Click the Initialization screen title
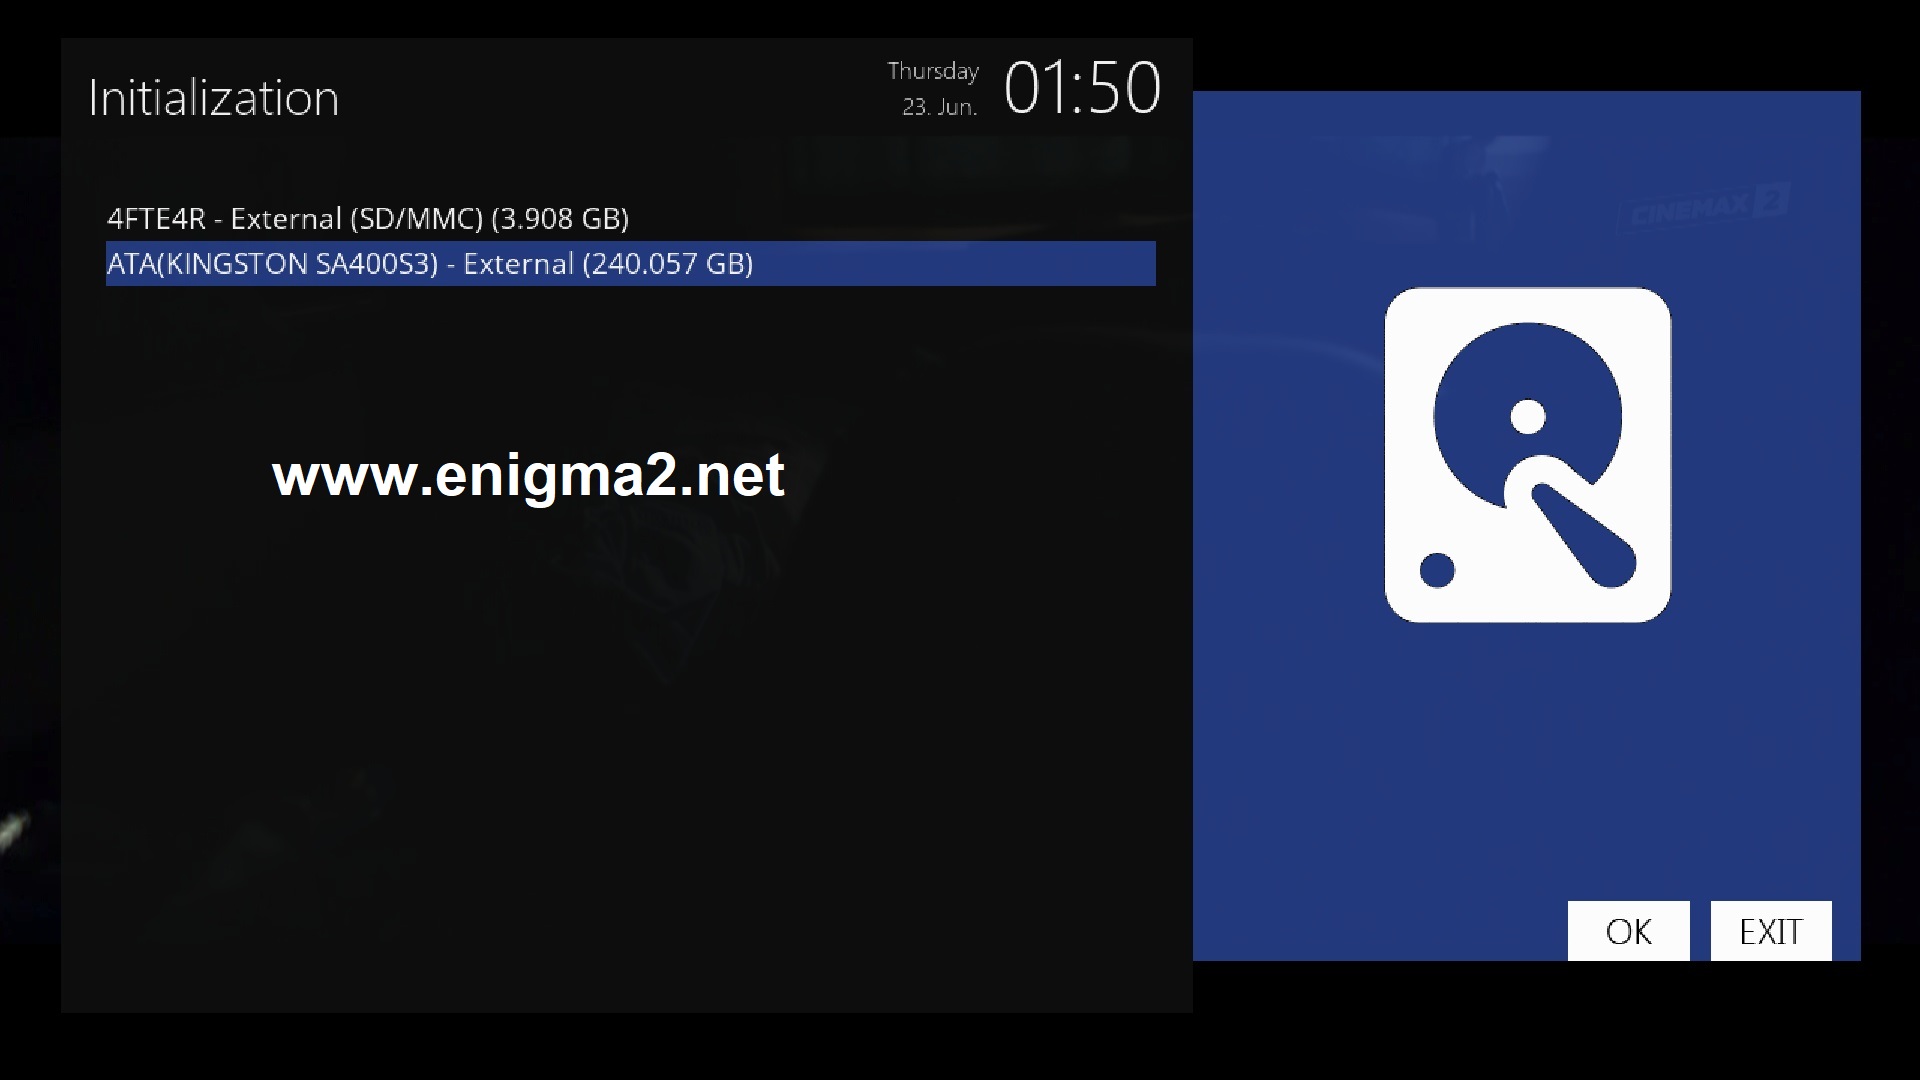 coord(214,98)
